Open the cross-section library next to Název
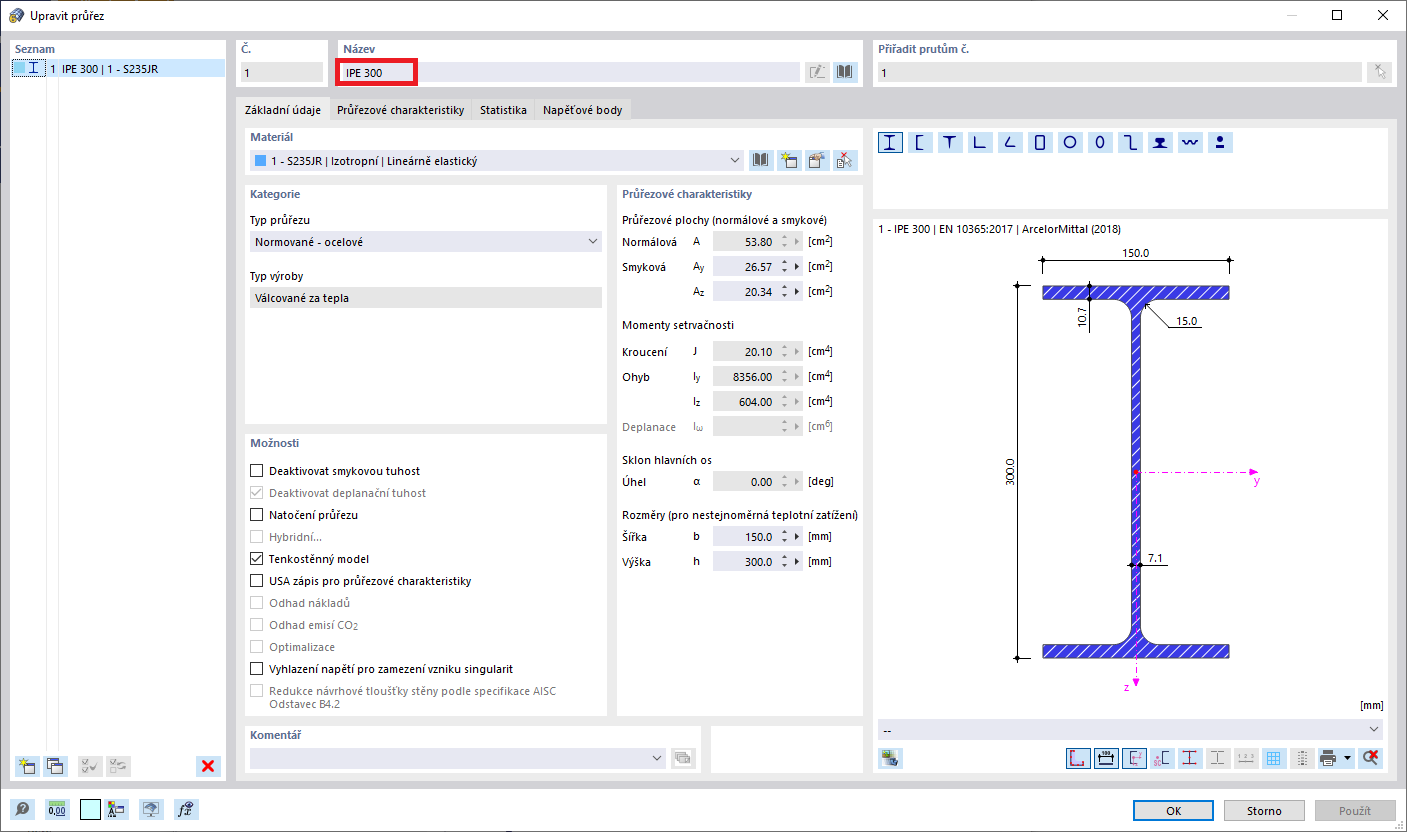 point(846,72)
